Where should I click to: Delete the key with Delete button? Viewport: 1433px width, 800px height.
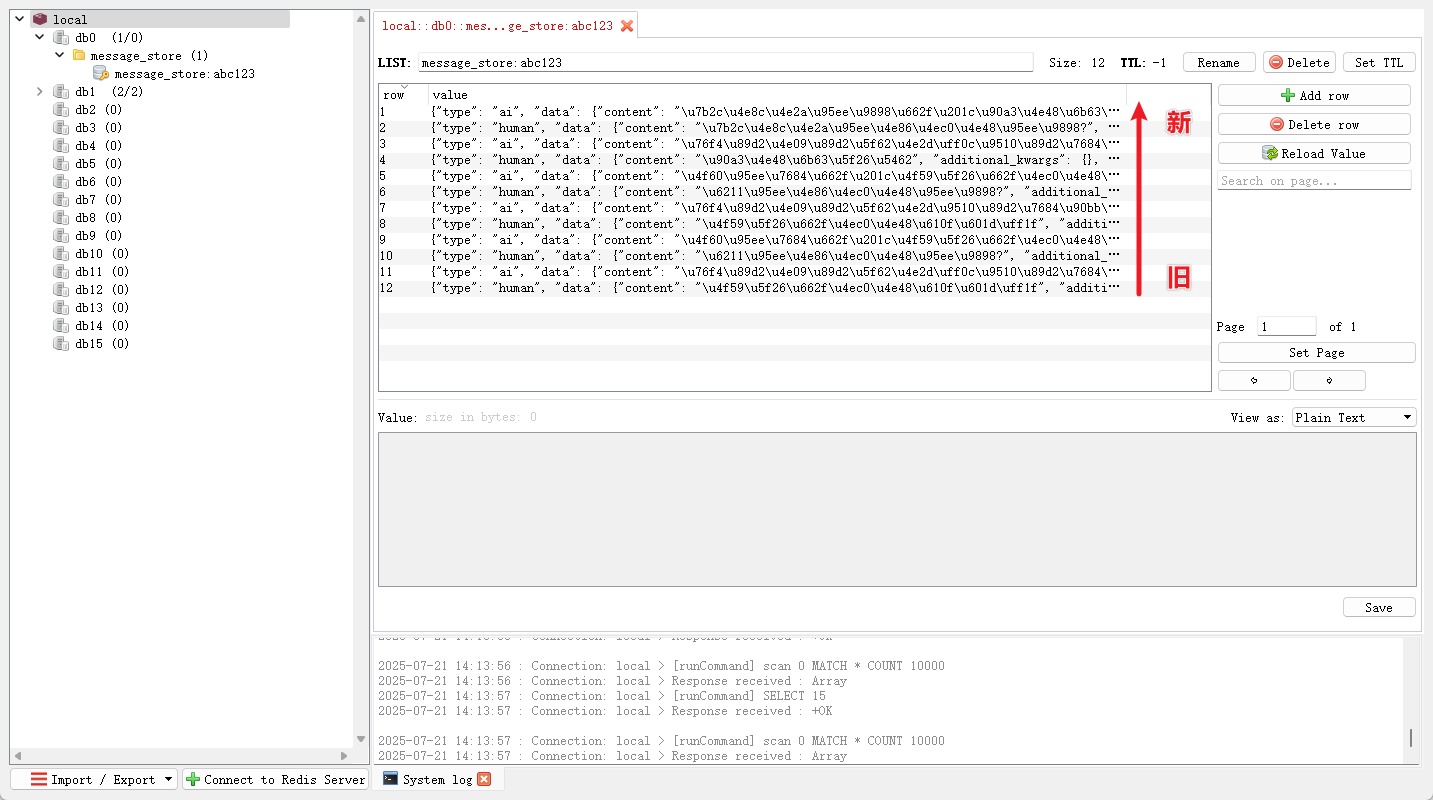tap(1299, 62)
